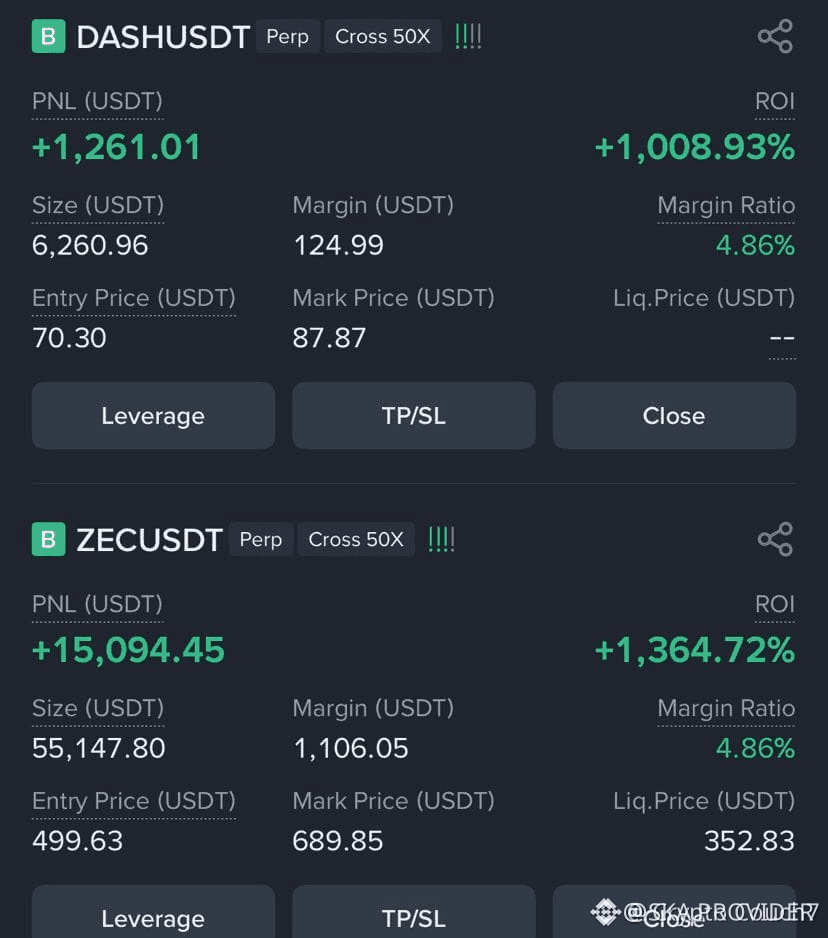Open ZECUSDT Cross 50X margin mode
The height and width of the screenshot is (938, 828).
coord(356,540)
